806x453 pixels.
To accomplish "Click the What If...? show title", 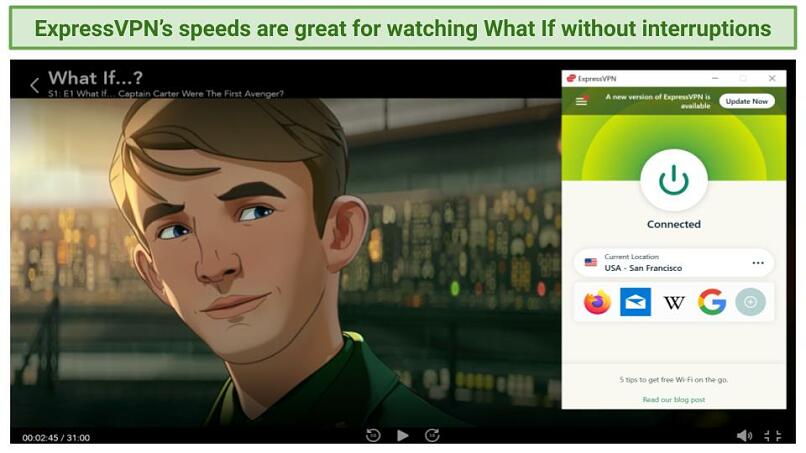I will [x=95, y=78].
